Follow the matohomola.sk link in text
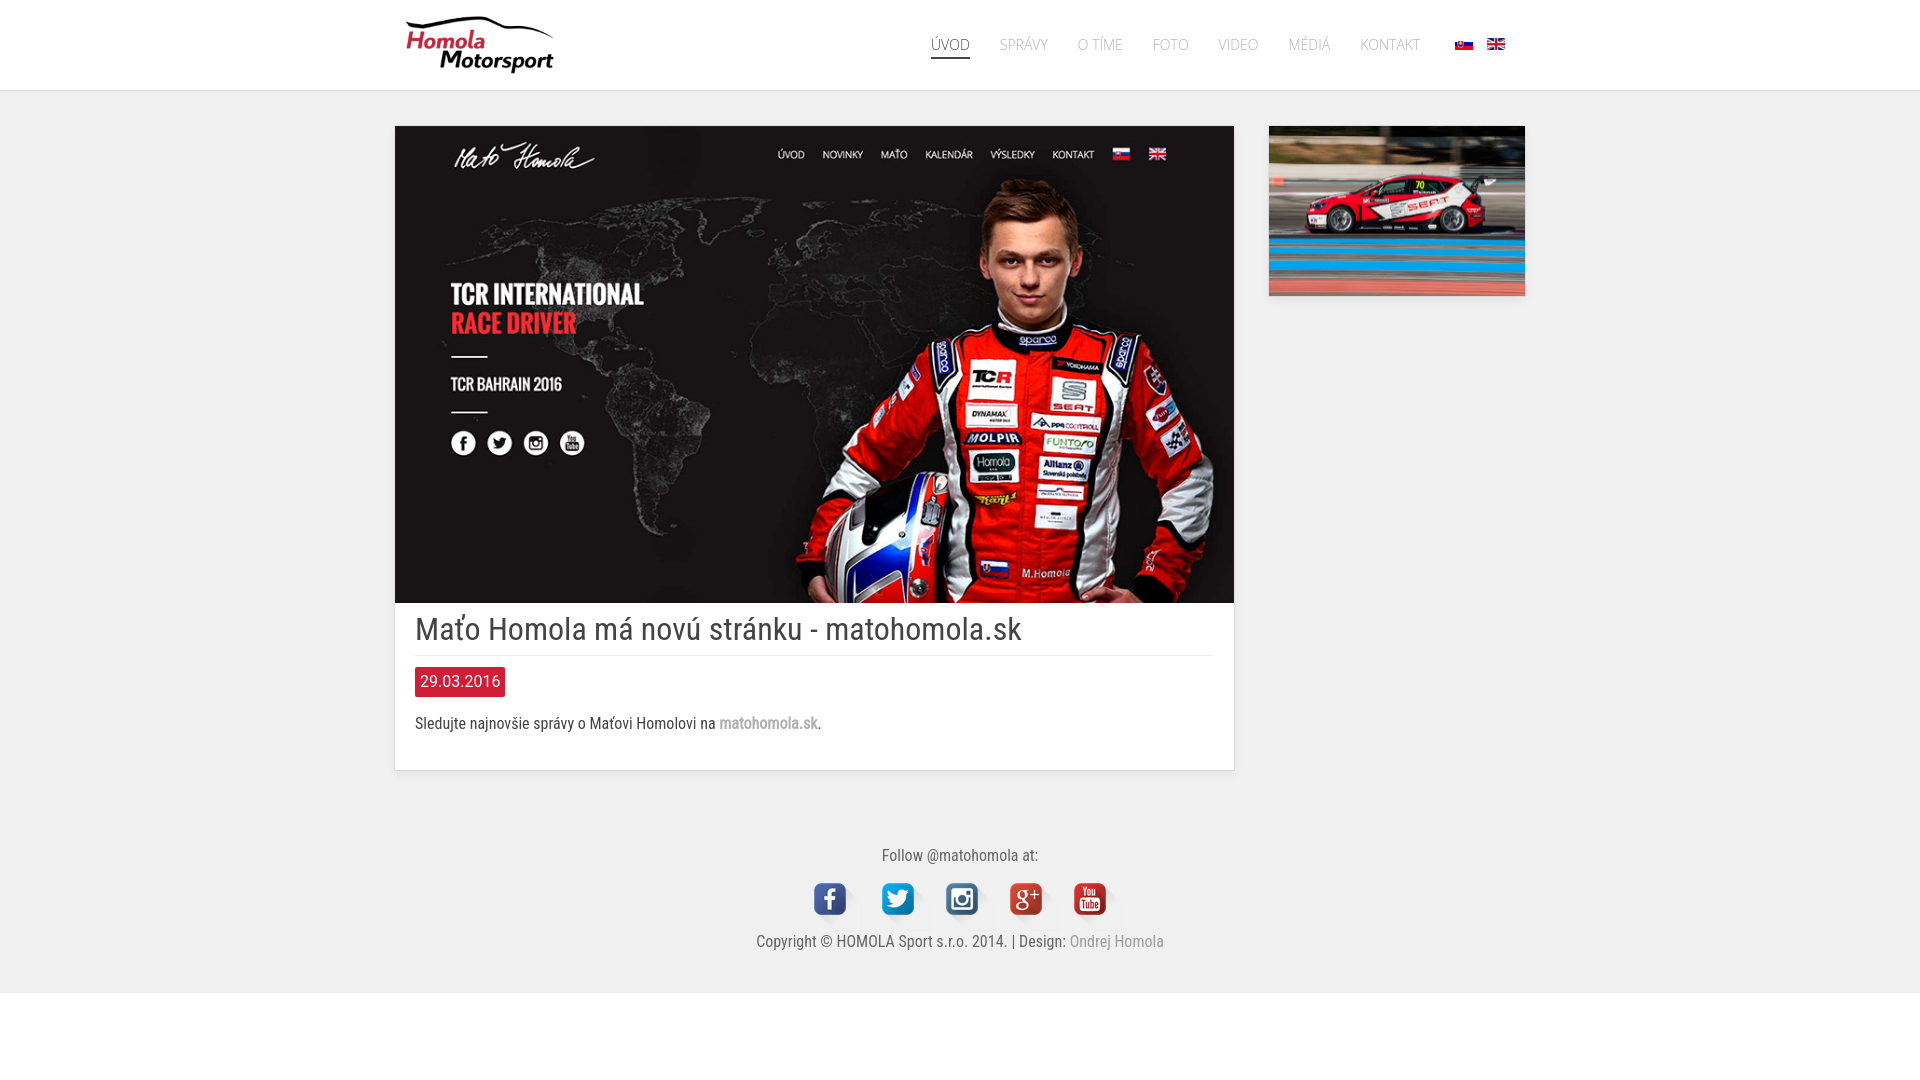 coord(768,723)
